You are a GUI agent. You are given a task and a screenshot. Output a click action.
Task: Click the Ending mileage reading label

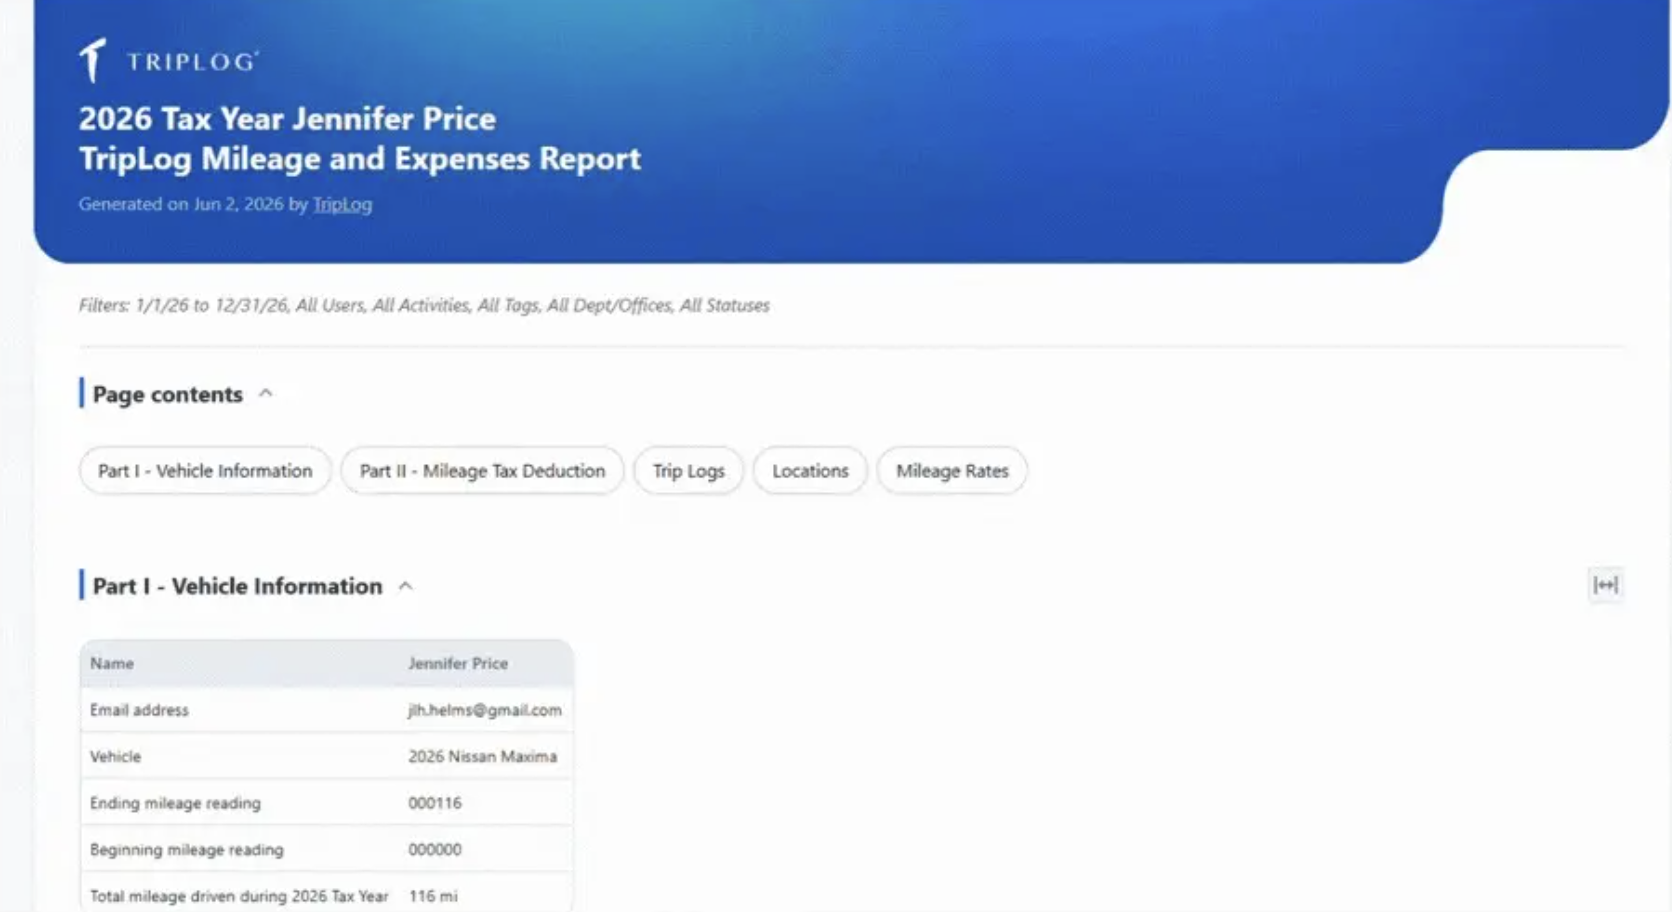175,803
